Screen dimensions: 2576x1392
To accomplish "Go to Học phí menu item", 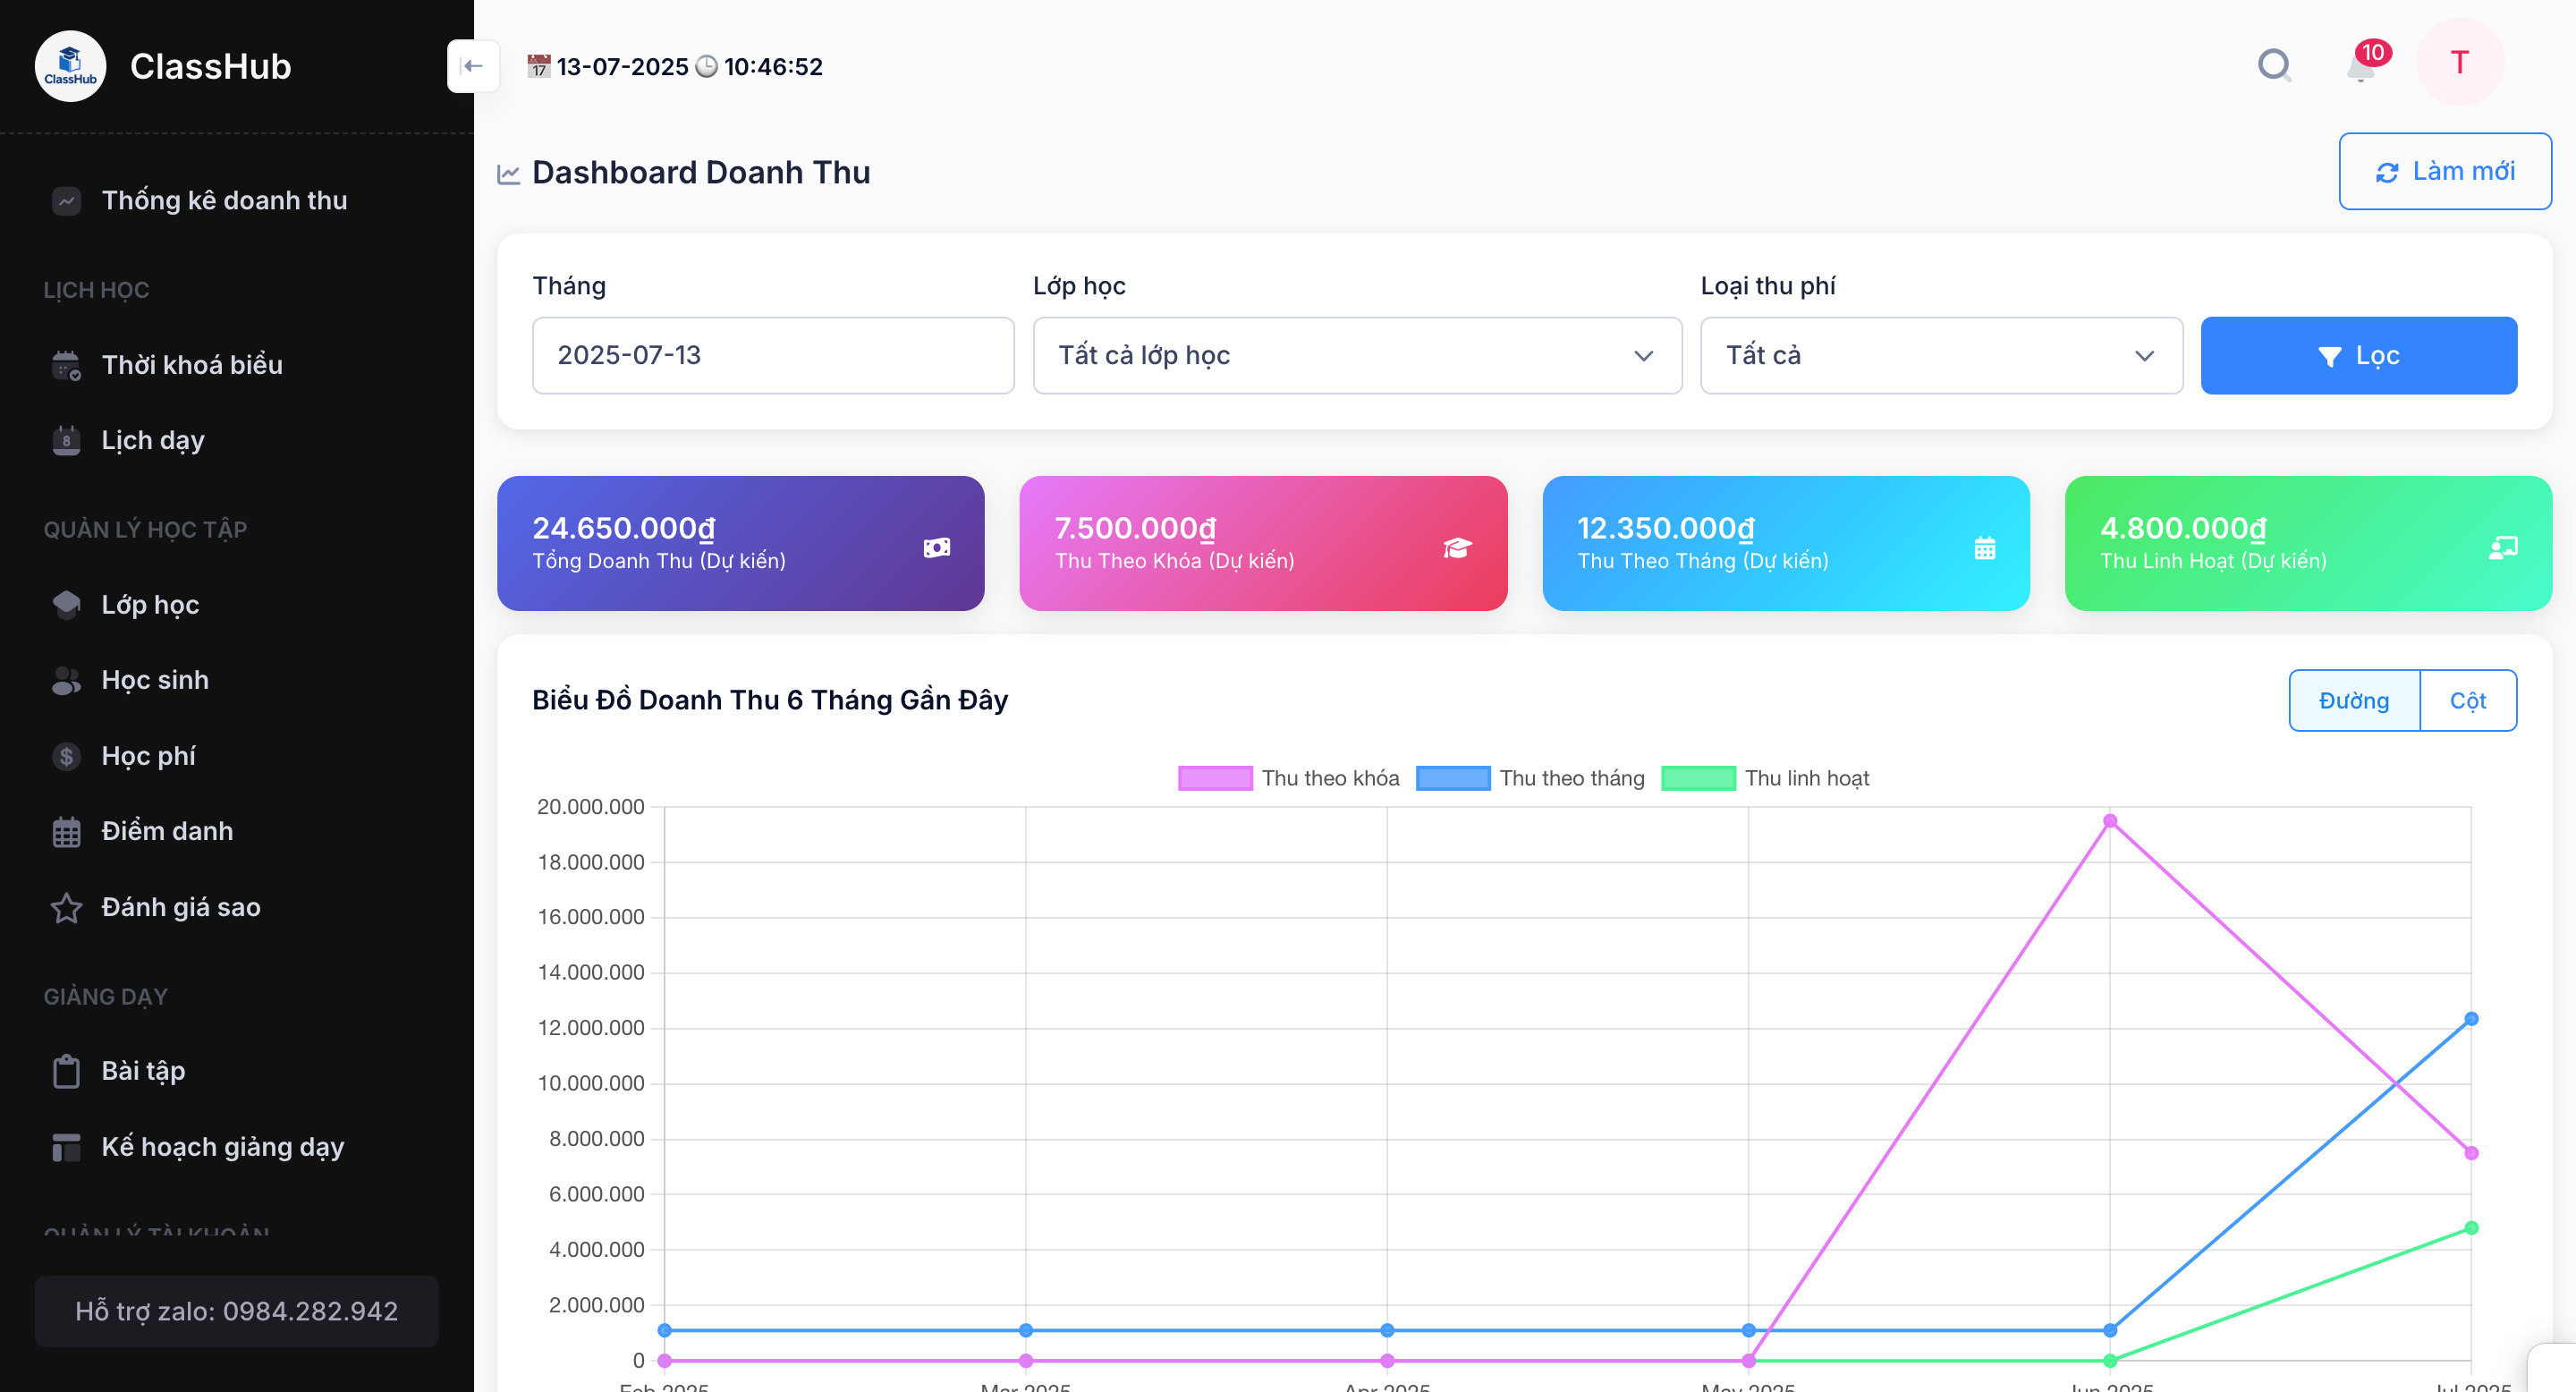I will tap(148, 756).
